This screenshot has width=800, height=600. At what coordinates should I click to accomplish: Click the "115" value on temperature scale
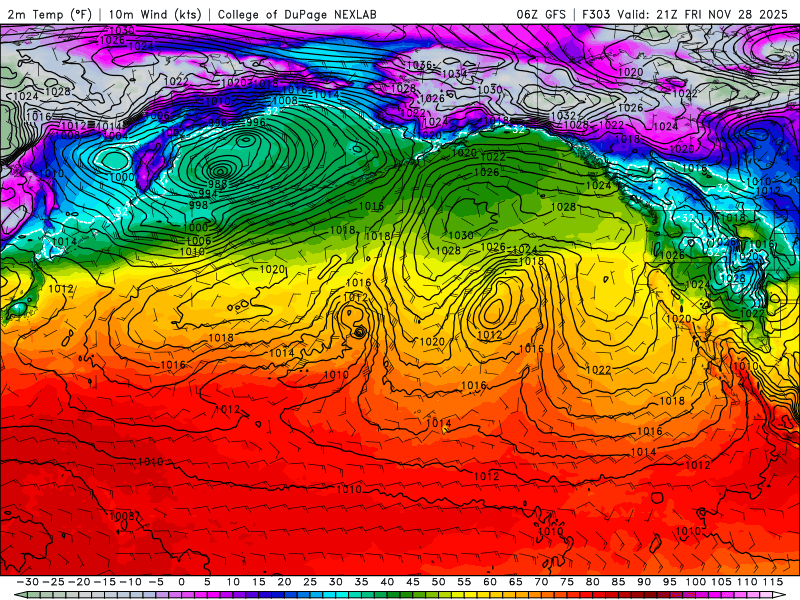coord(772,582)
